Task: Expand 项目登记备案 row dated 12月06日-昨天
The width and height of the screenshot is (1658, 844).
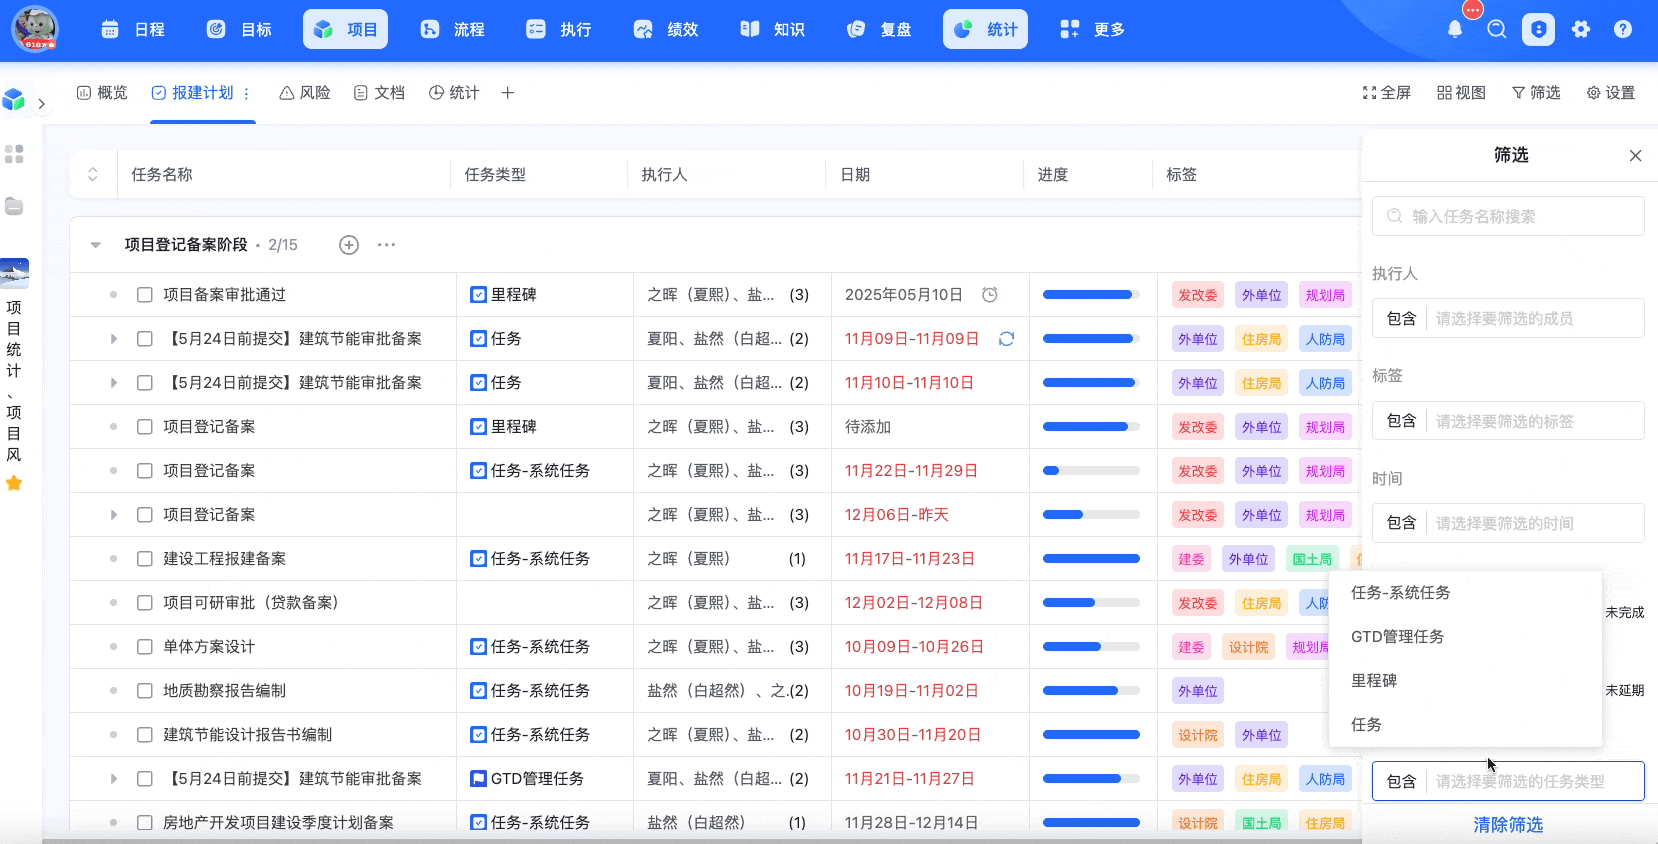Action: point(114,515)
